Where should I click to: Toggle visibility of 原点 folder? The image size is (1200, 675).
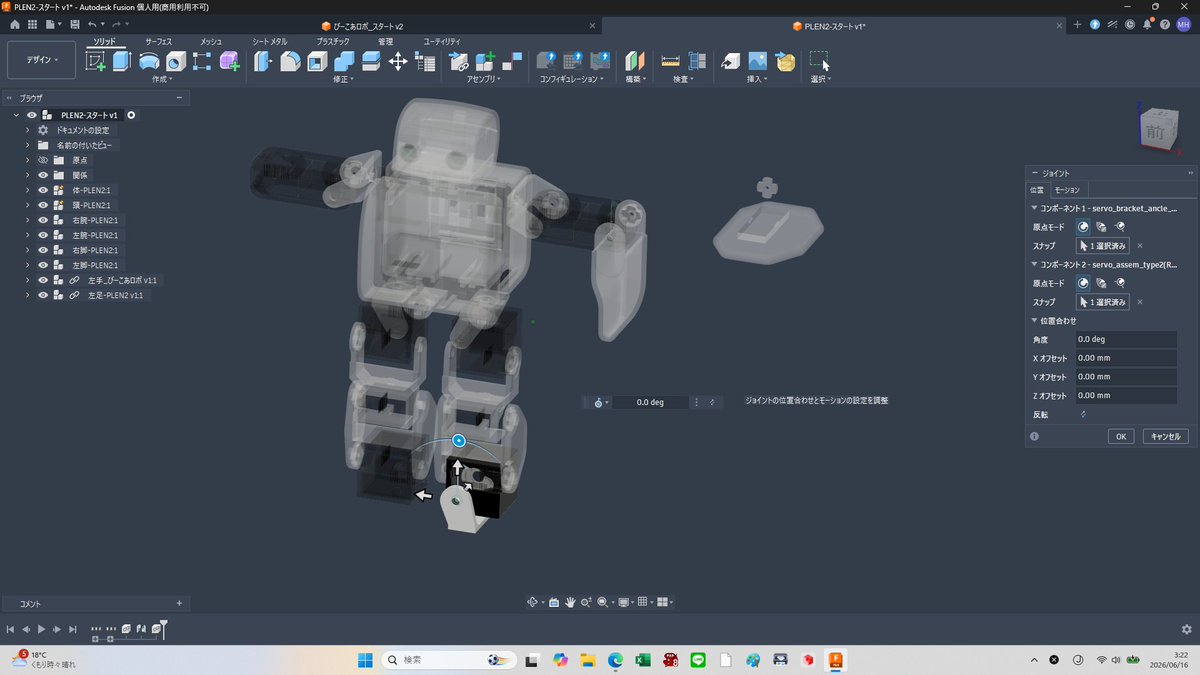click(x=43, y=160)
